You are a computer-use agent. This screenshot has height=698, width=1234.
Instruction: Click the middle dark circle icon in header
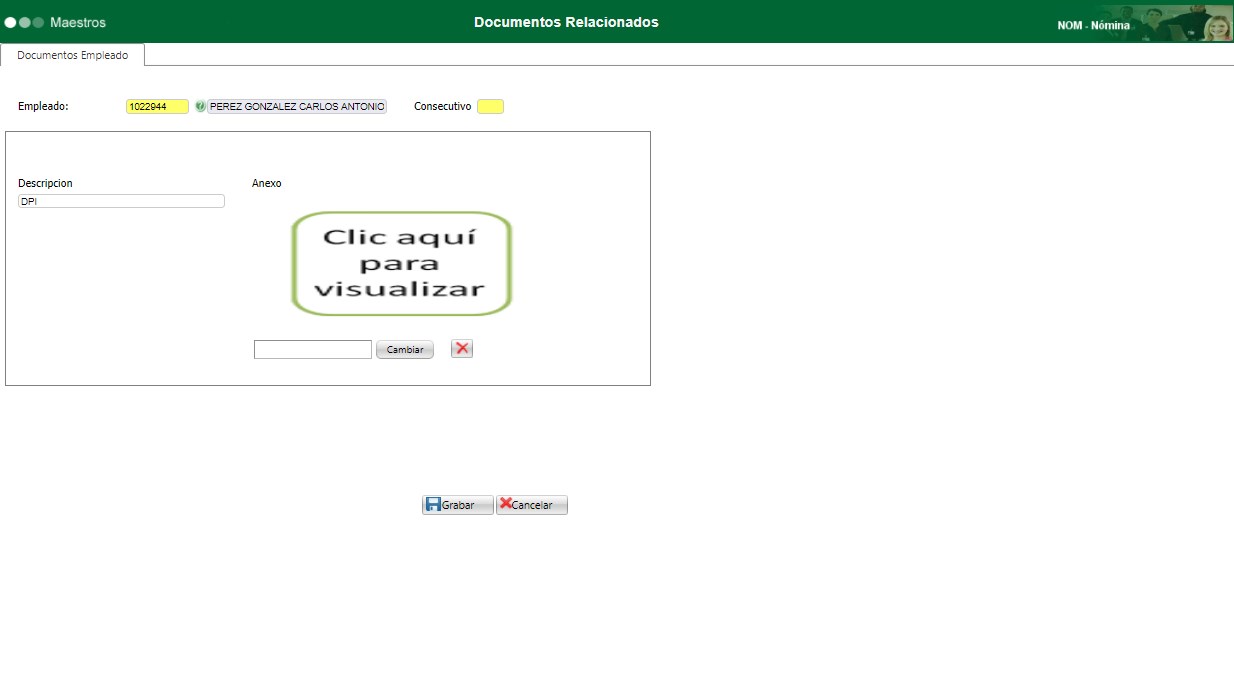22,19
